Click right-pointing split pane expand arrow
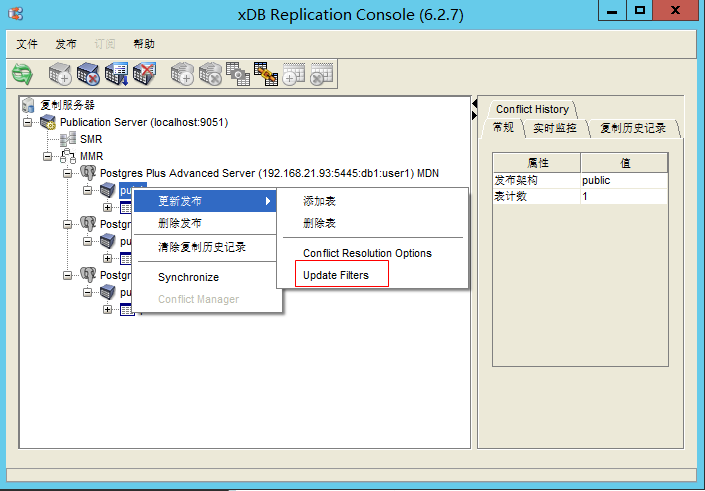The width and height of the screenshot is (705, 491). pyautogui.click(x=474, y=116)
